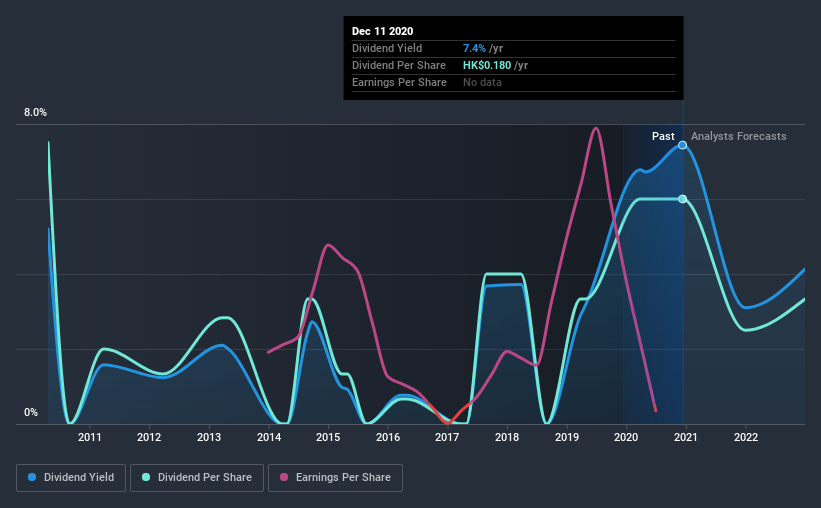Click the 2020 year axis label
The height and width of the screenshot is (508, 821).
[x=626, y=437]
